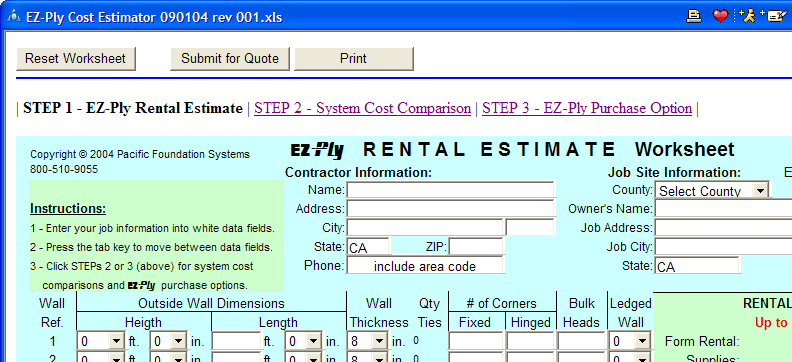792x362 pixels.
Task: Click into the Job Address field
Action: pos(723,227)
